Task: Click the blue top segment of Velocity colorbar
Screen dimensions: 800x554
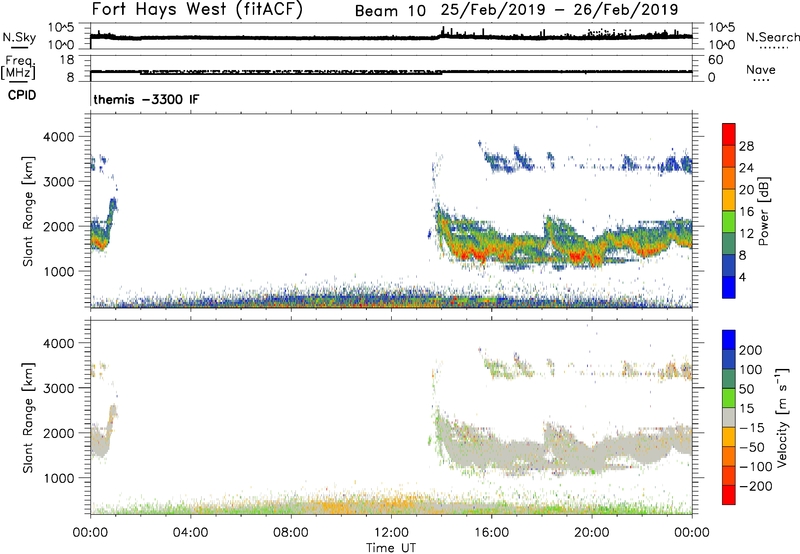Action: [729, 340]
